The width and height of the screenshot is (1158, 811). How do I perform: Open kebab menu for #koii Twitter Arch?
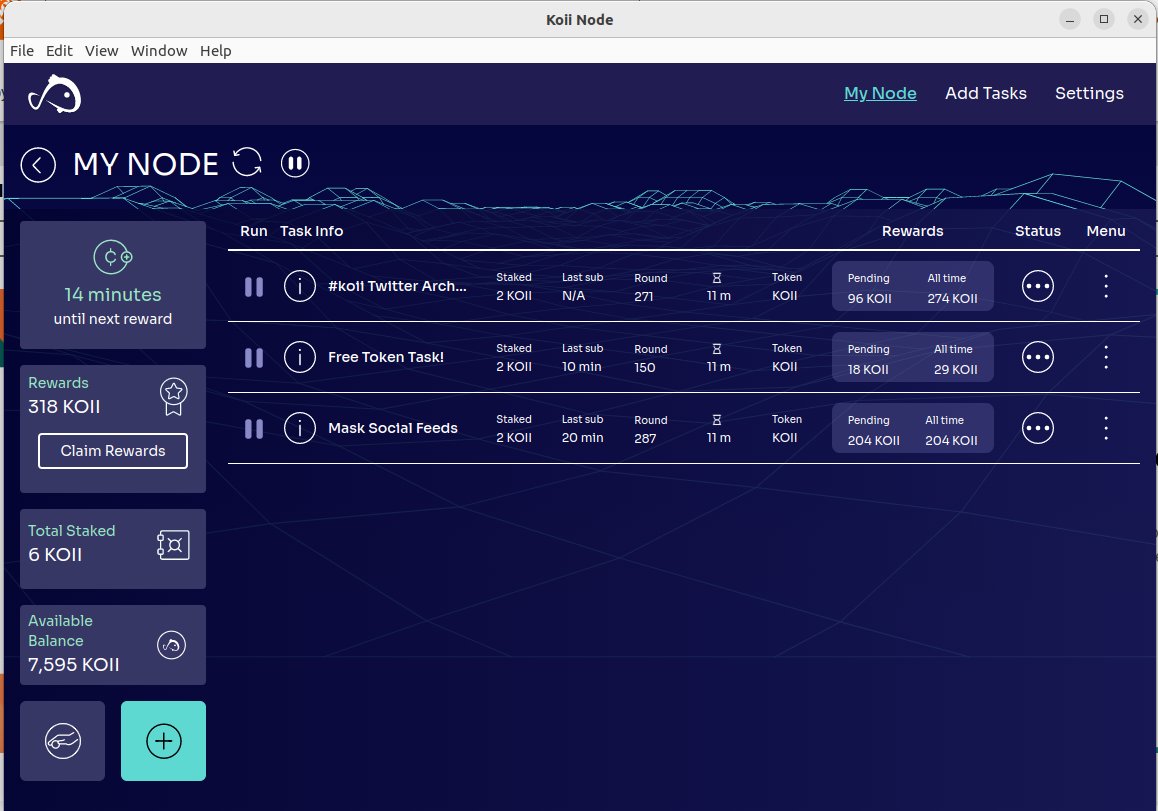pos(1106,286)
